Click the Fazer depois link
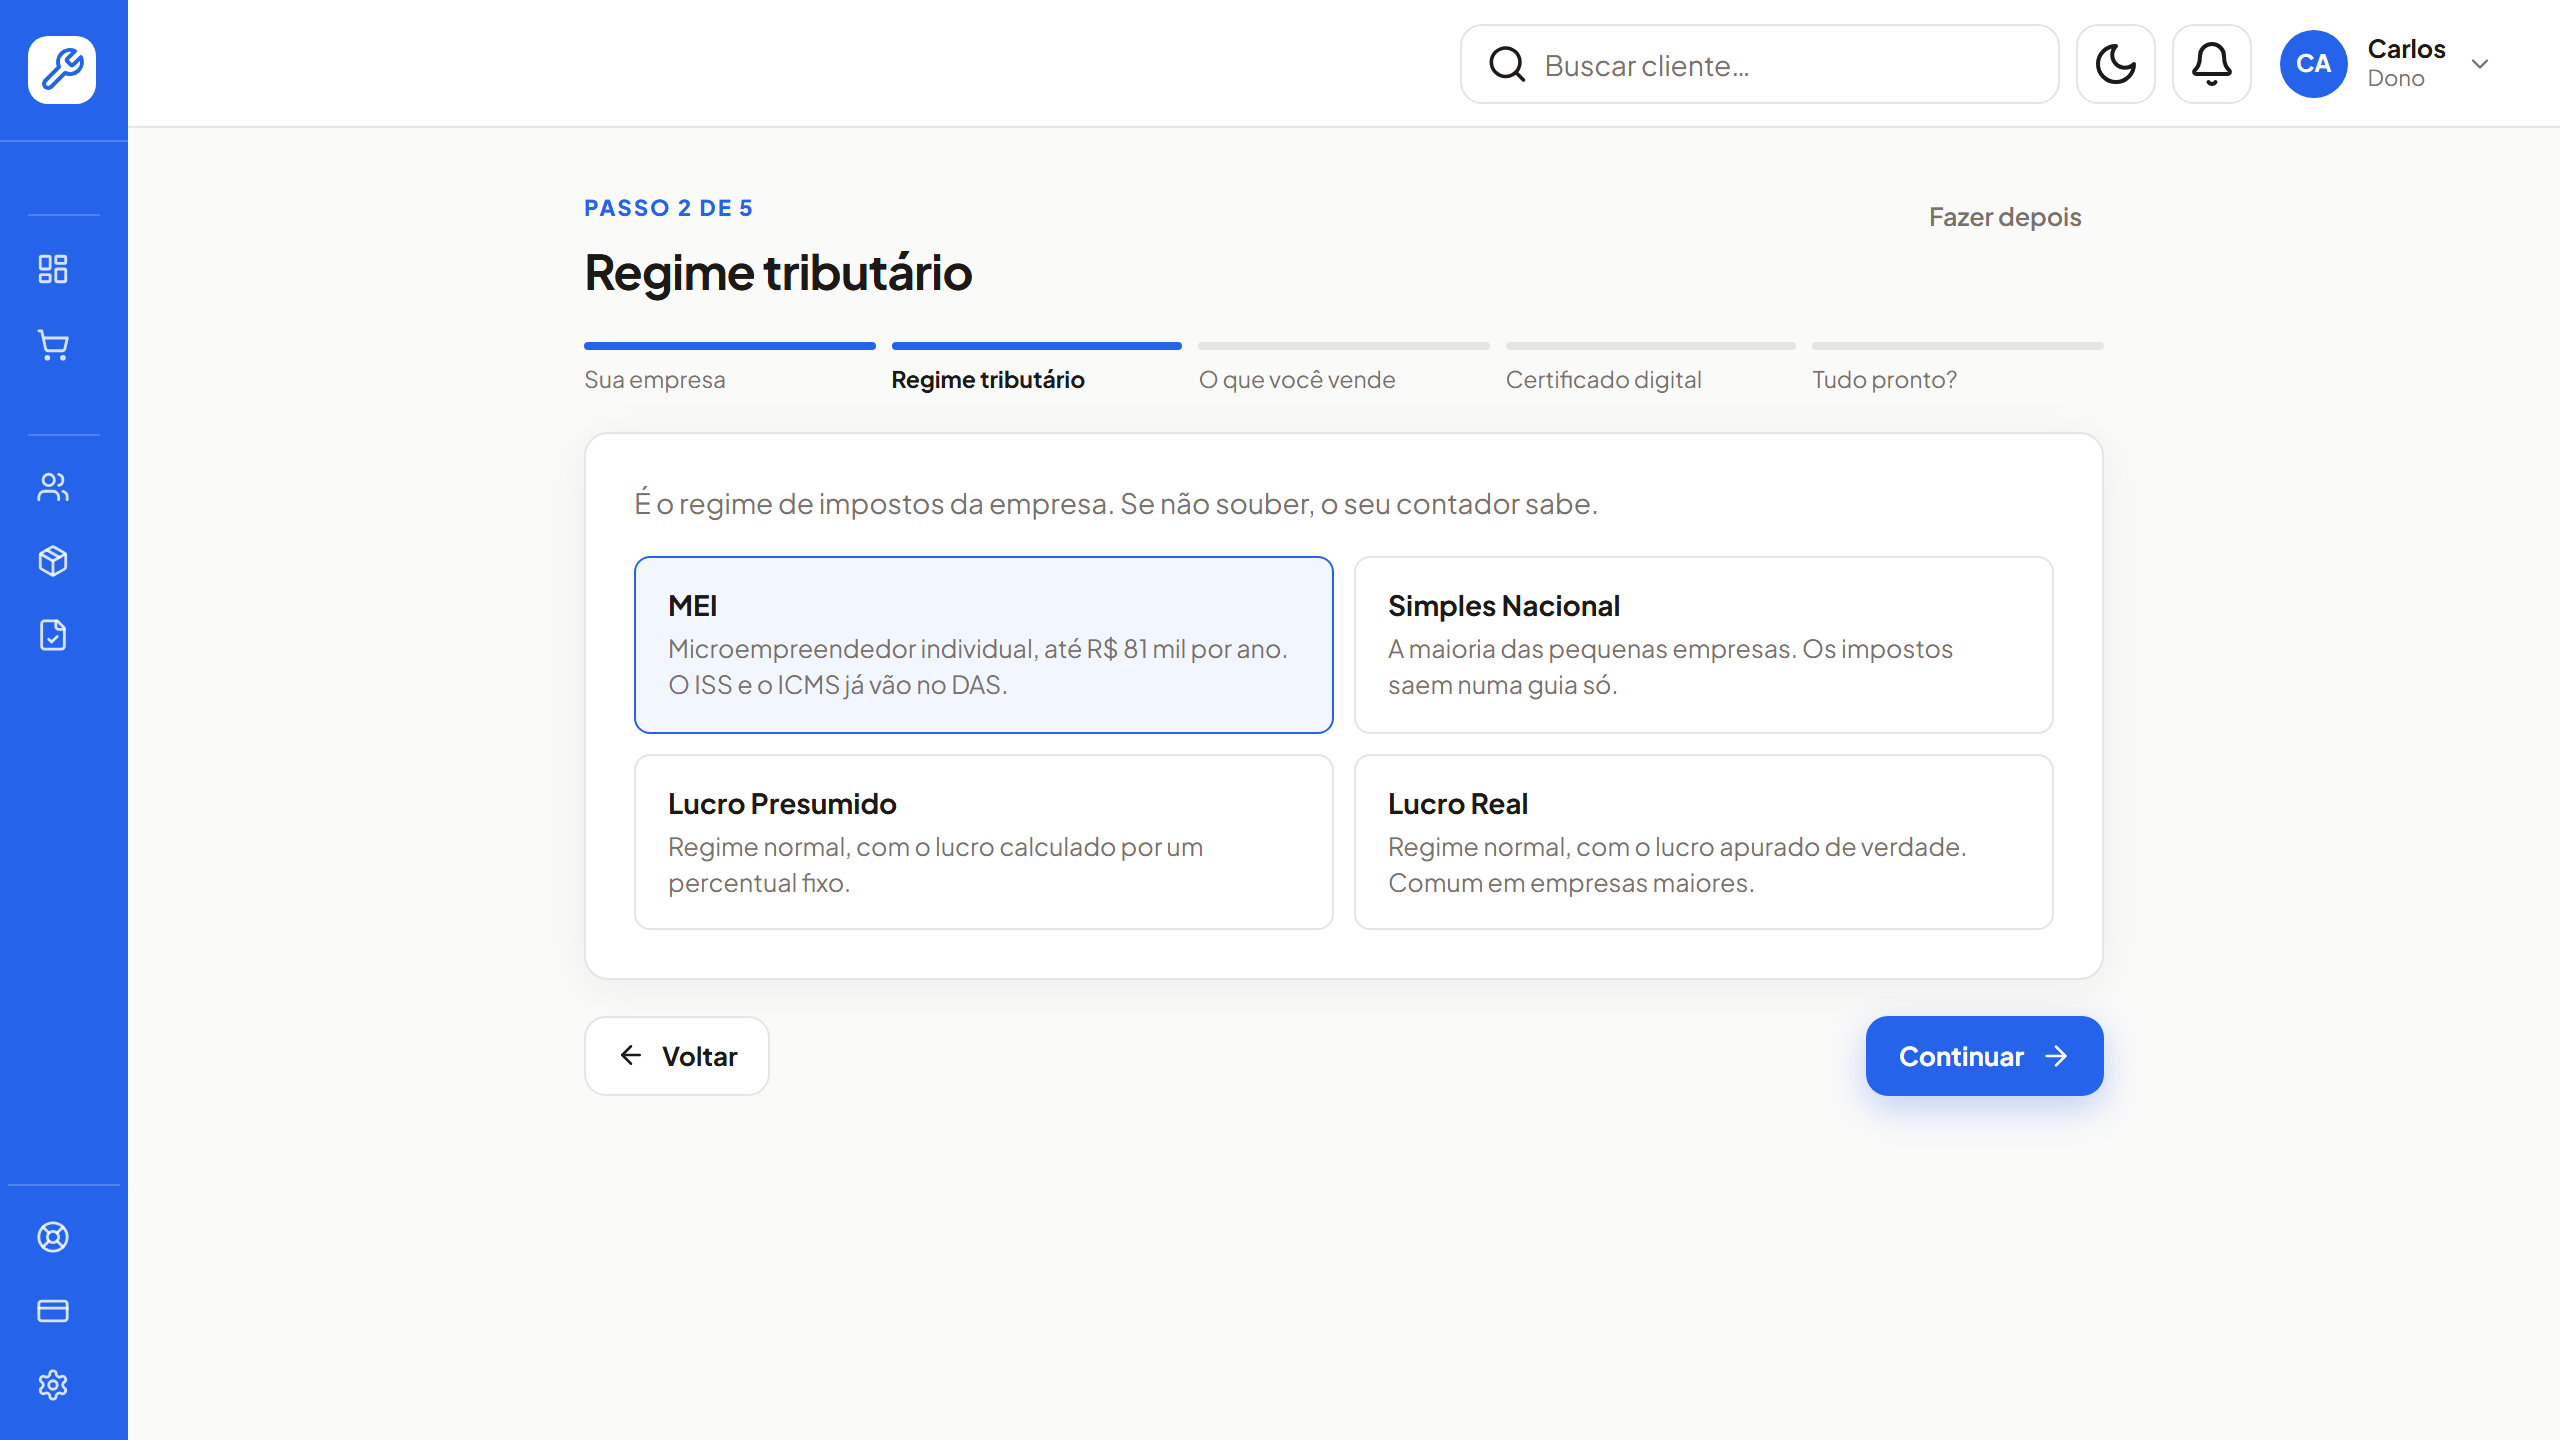The image size is (2560, 1440). (2005, 217)
